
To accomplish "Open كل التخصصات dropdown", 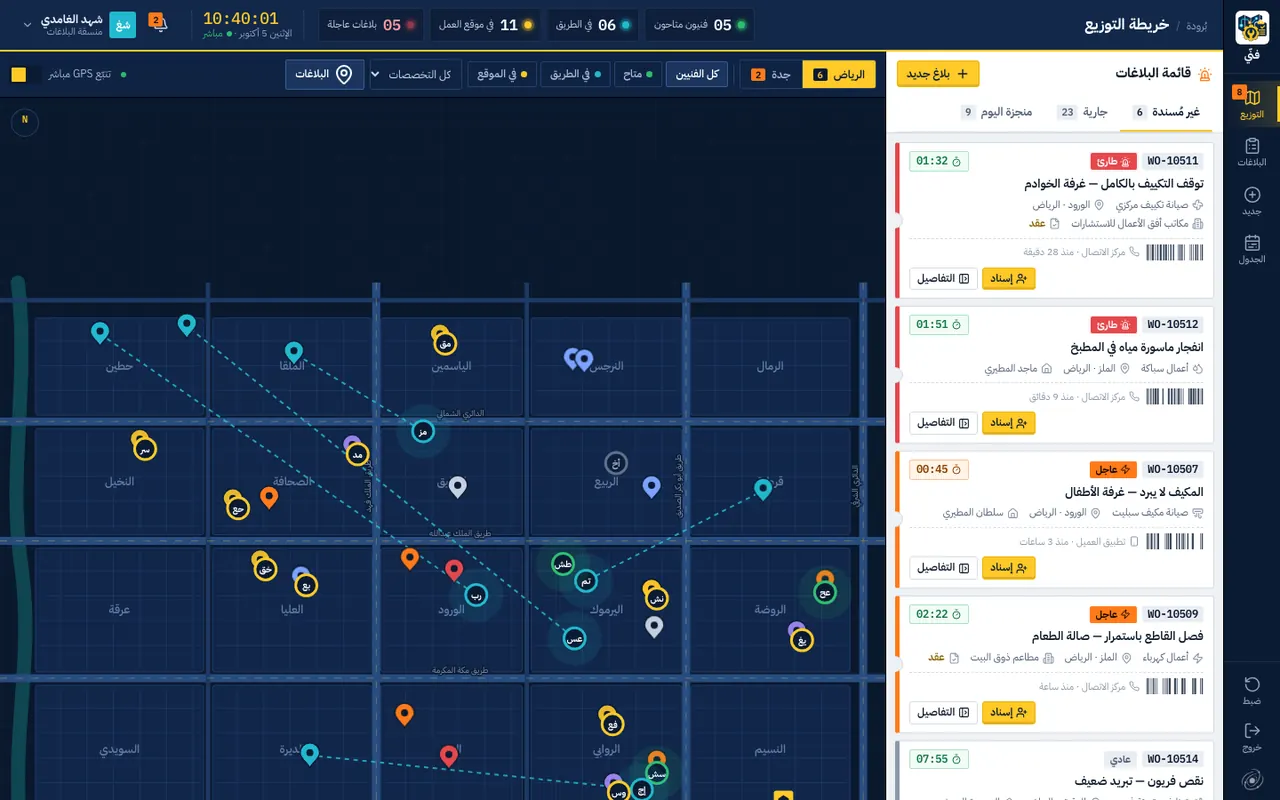I will tap(416, 74).
